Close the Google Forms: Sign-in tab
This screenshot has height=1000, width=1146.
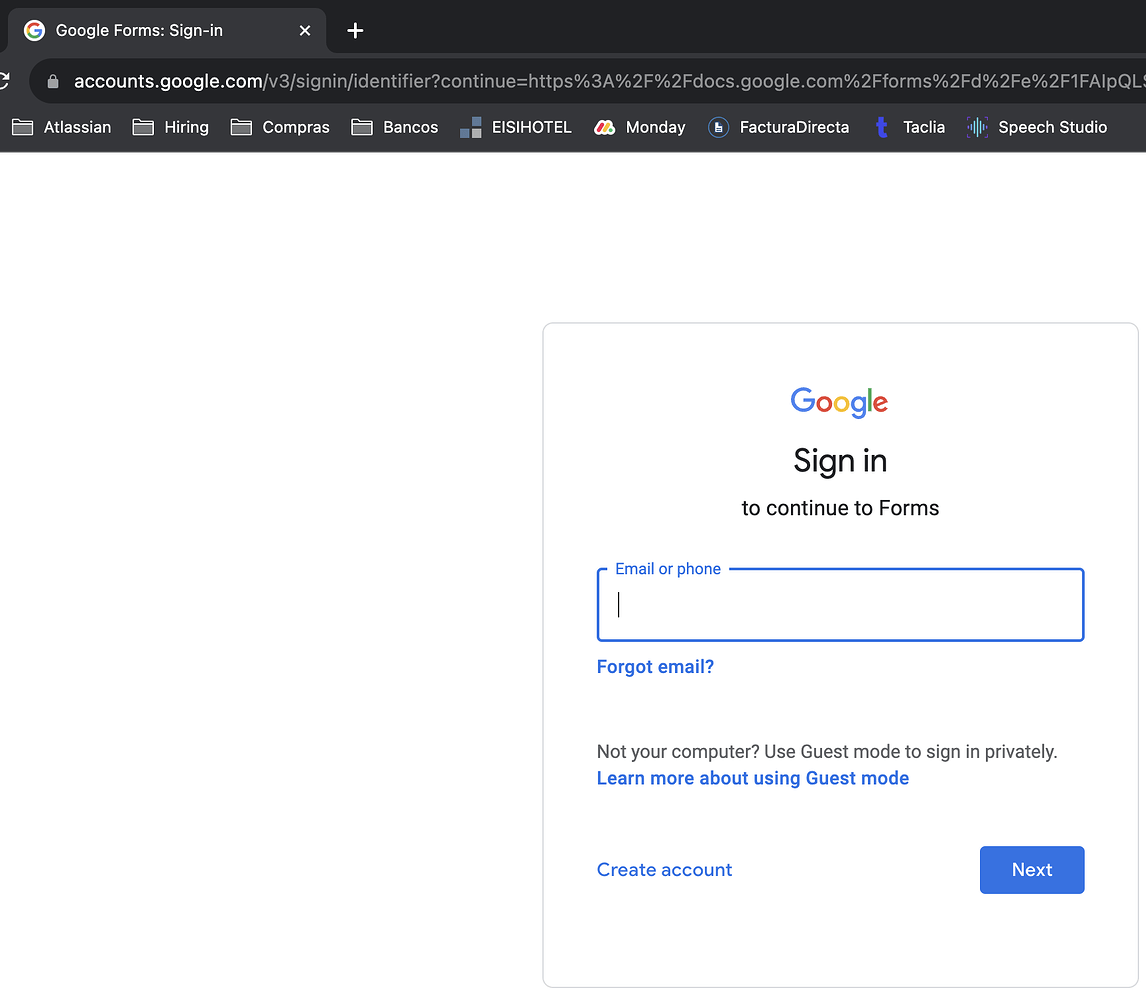pyautogui.click(x=305, y=31)
